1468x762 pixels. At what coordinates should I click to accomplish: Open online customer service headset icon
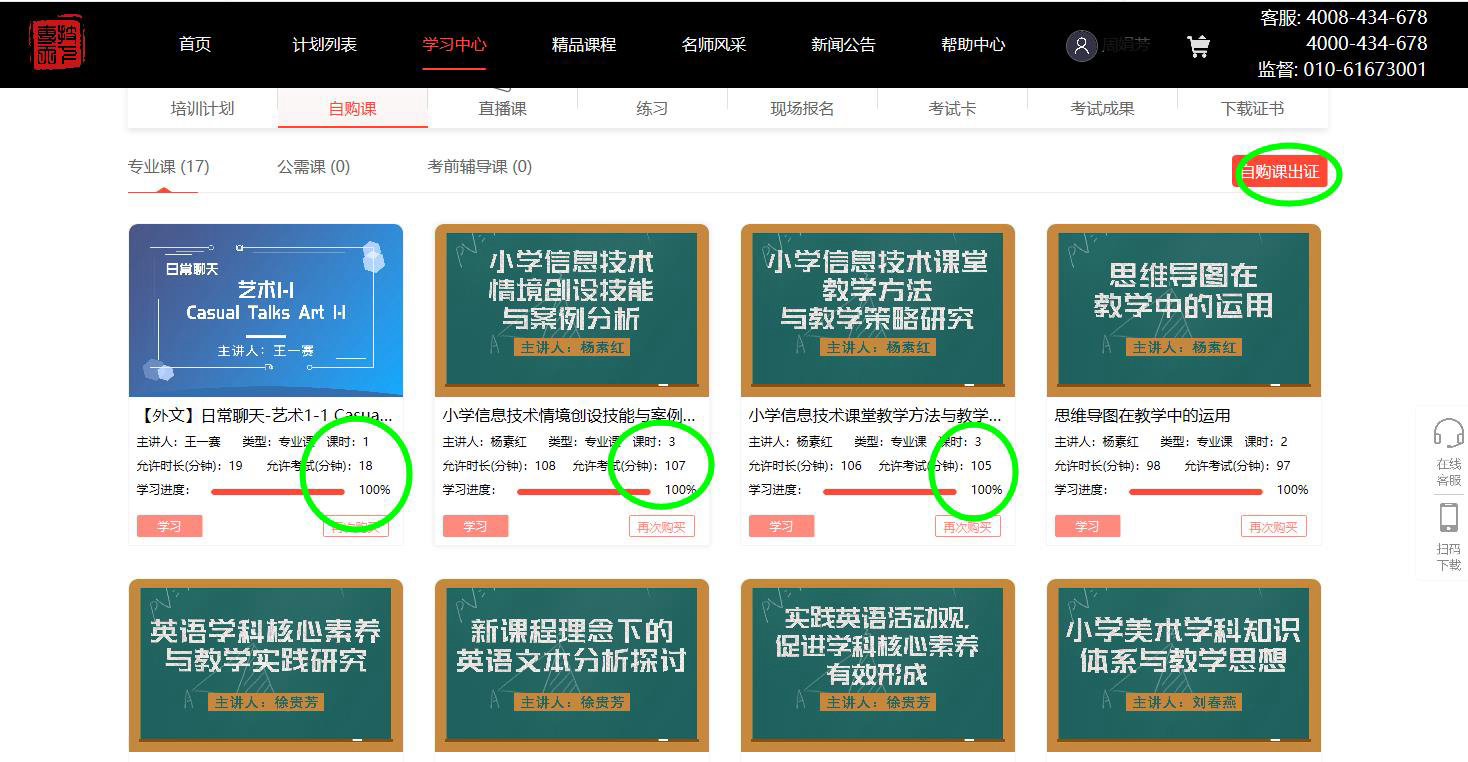click(x=1449, y=433)
